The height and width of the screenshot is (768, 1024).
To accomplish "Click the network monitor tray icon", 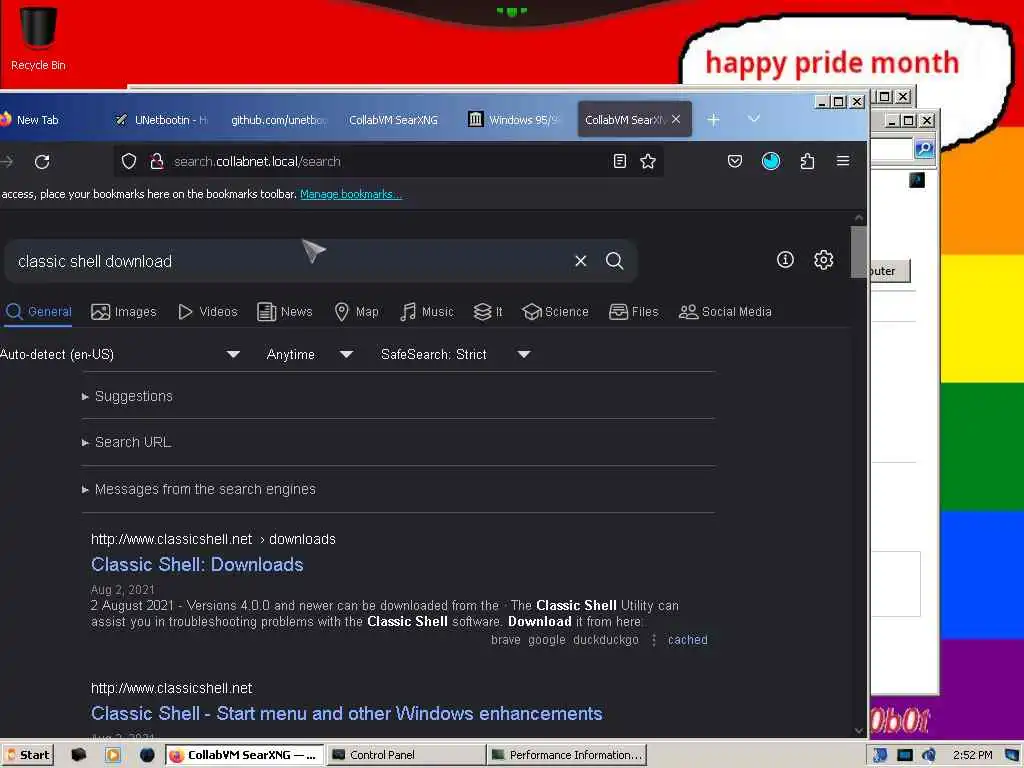I will (x=904, y=755).
